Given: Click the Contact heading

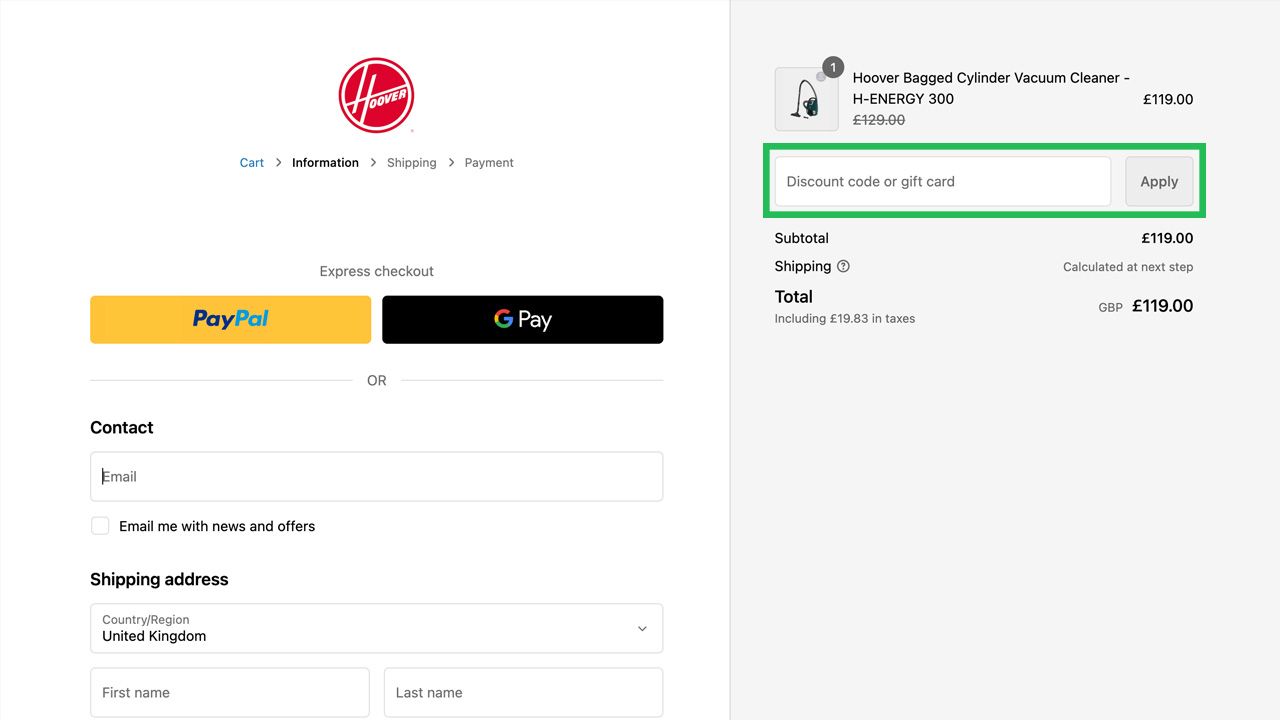Looking at the screenshot, I should (x=122, y=427).
